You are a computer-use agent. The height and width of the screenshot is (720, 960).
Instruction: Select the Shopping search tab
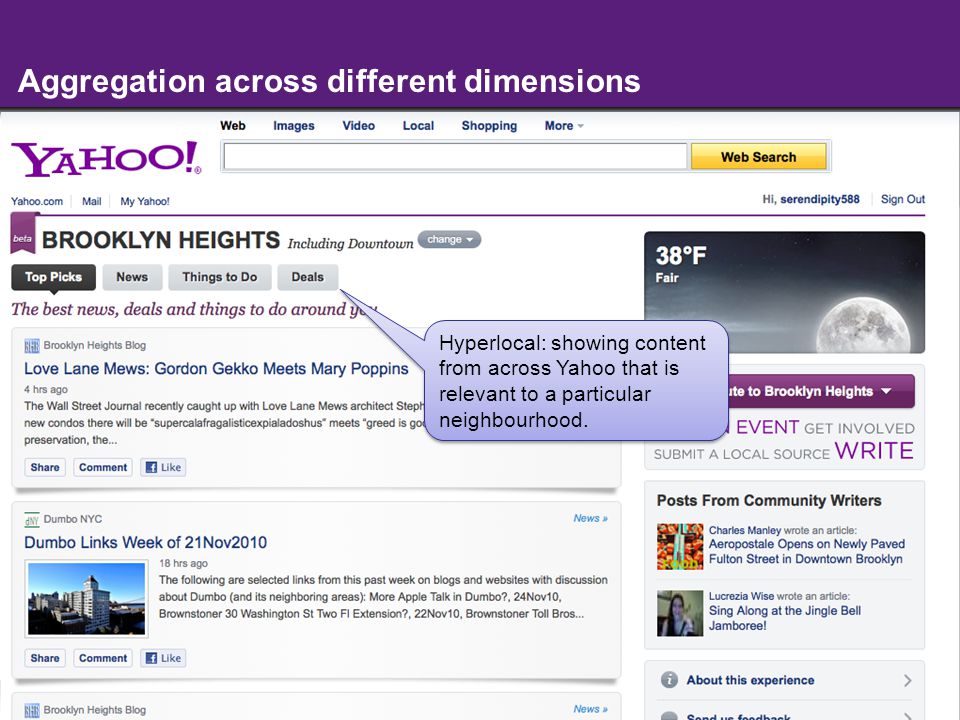[x=489, y=126]
